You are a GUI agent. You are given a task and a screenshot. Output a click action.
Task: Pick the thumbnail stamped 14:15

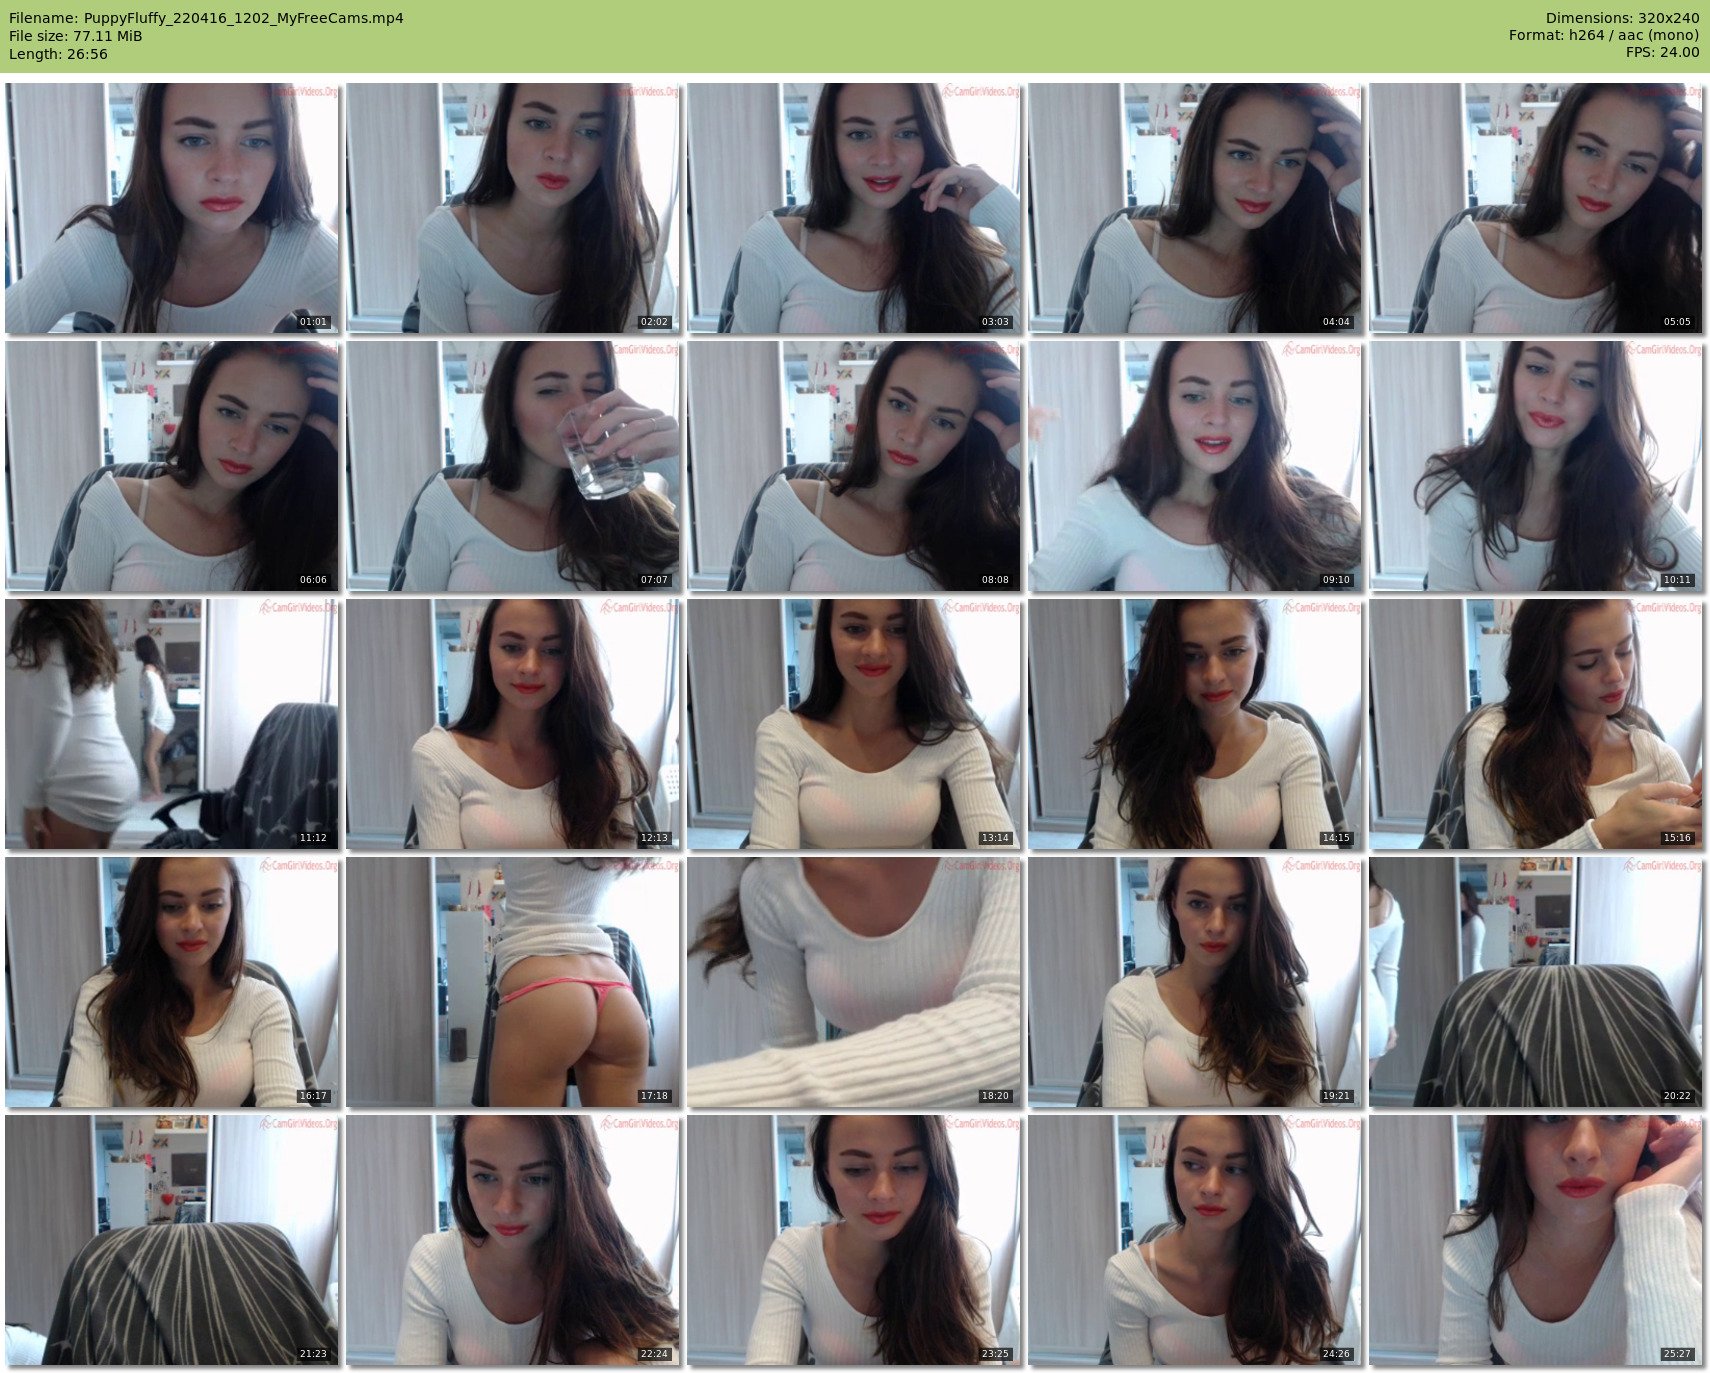(x=1195, y=724)
